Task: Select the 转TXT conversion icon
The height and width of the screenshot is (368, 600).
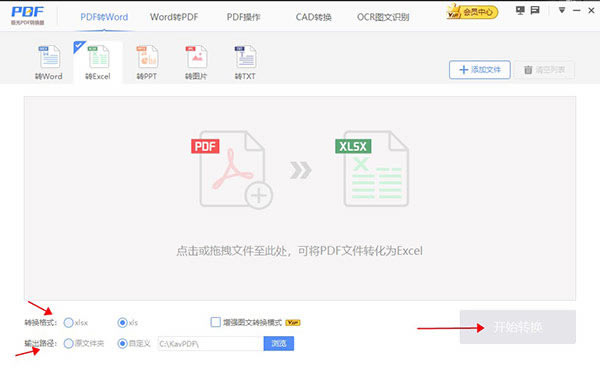Action: [245, 62]
